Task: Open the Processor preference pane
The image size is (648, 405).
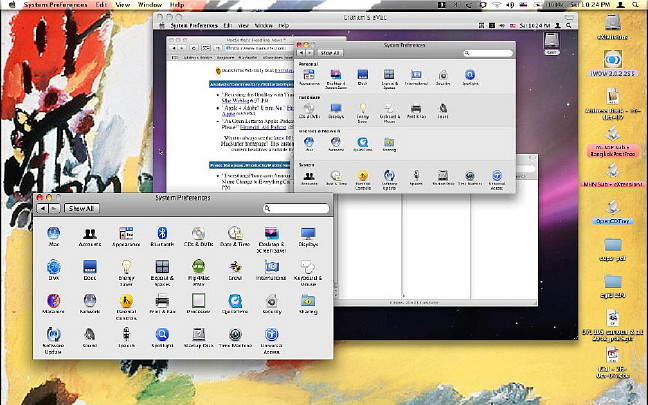Action: tap(198, 304)
